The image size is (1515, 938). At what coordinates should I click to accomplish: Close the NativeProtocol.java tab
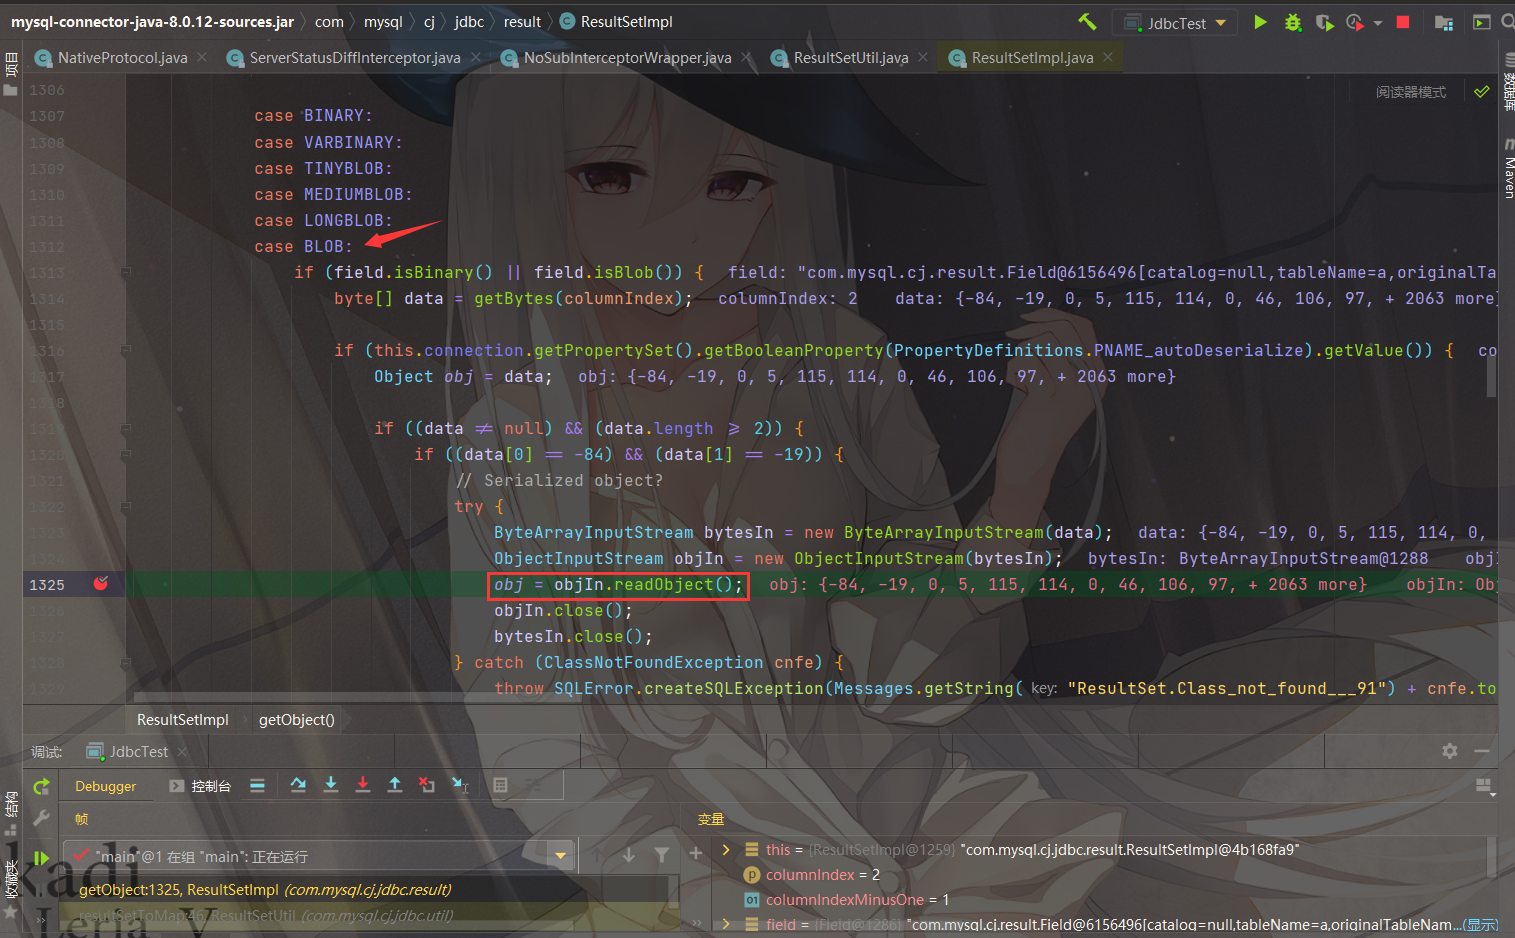pyautogui.click(x=202, y=58)
